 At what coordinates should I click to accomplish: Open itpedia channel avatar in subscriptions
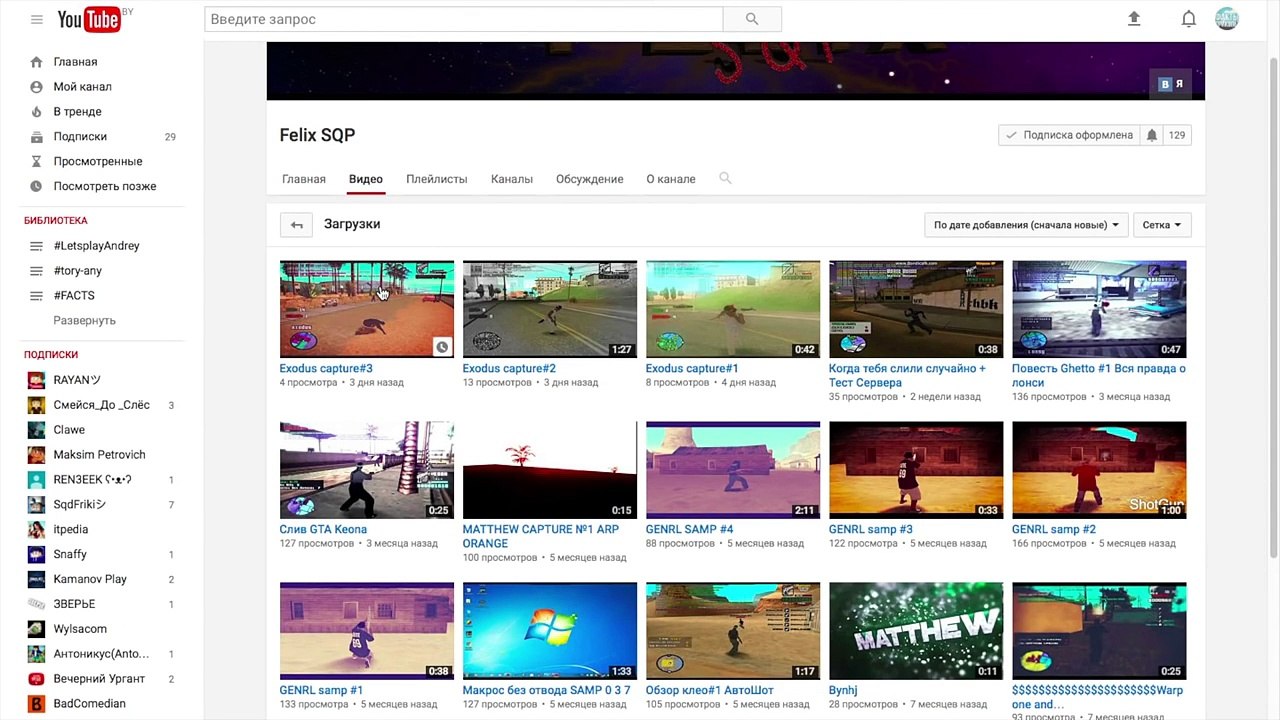(x=36, y=529)
